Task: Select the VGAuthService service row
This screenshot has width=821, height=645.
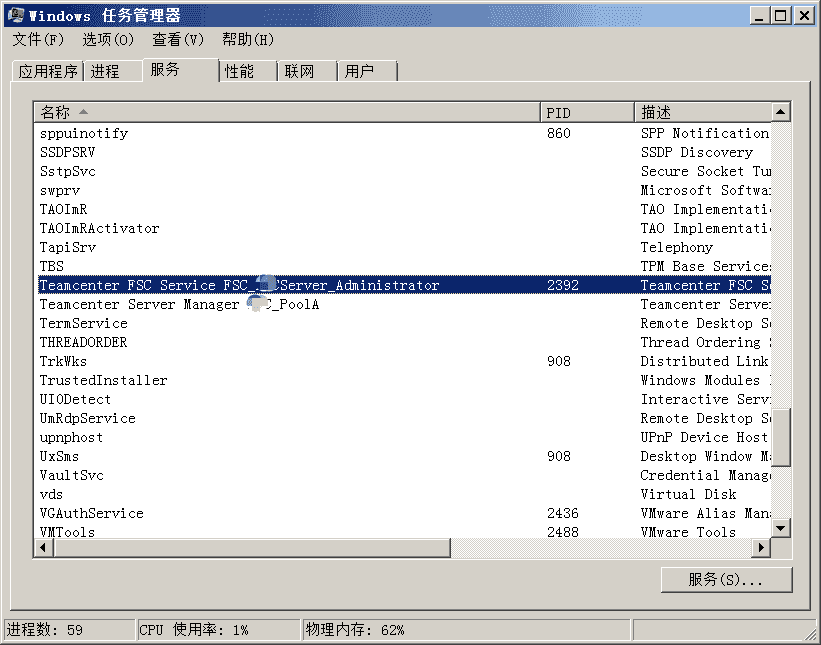Action: [403, 513]
